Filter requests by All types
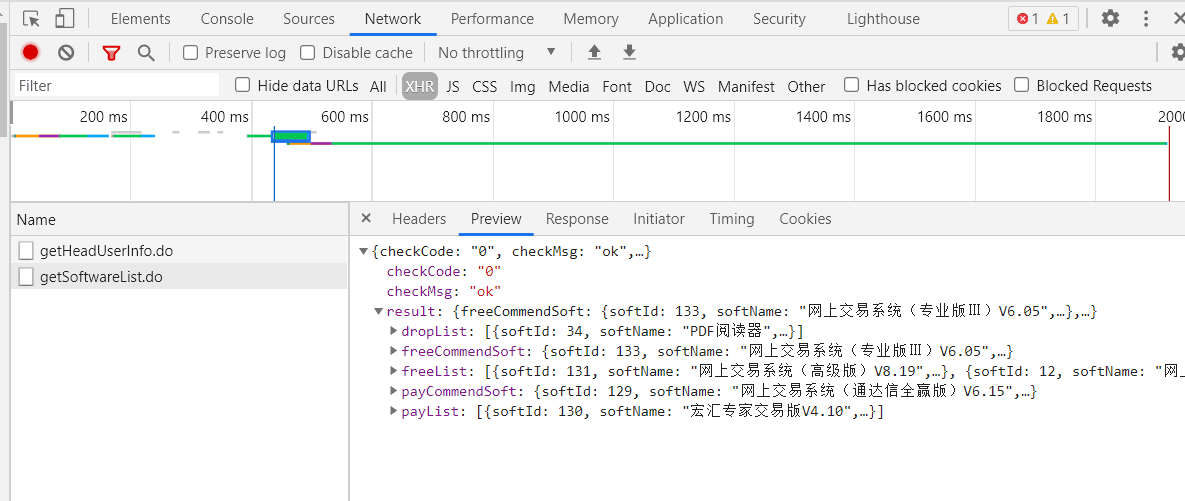Image resolution: width=1185 pixels, height=501 pixels. (x=378, y=86)
